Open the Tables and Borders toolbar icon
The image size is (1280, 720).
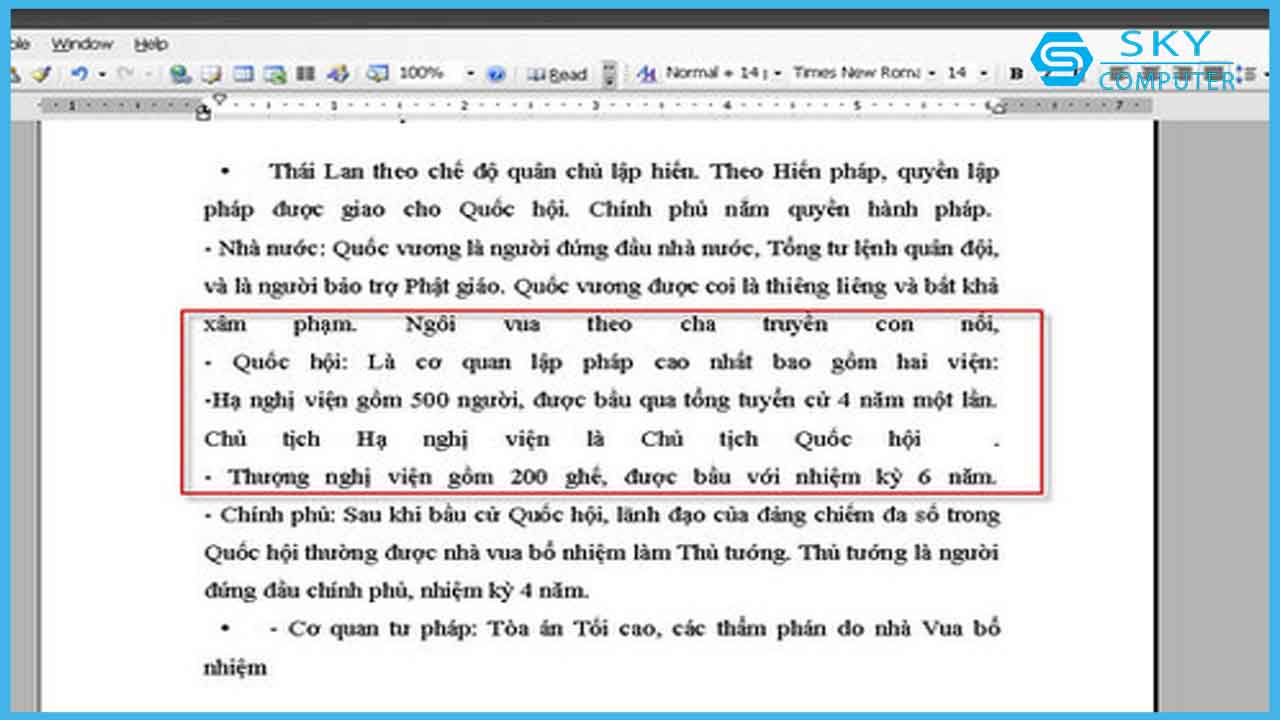tap(211, 74)
